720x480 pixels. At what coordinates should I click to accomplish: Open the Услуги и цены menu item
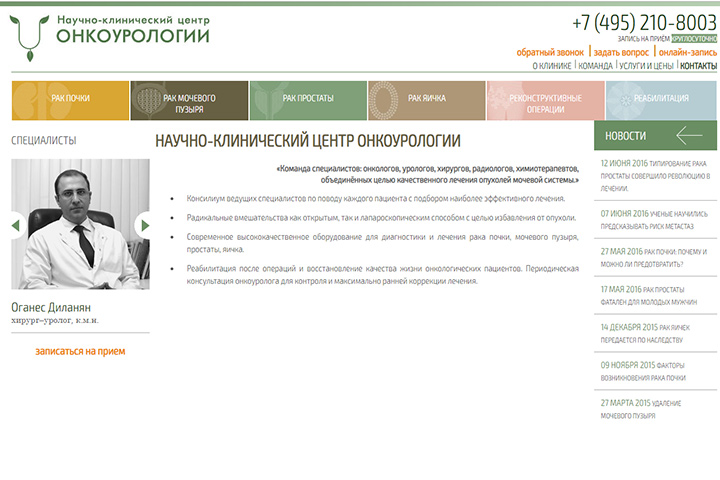[647, 66]
